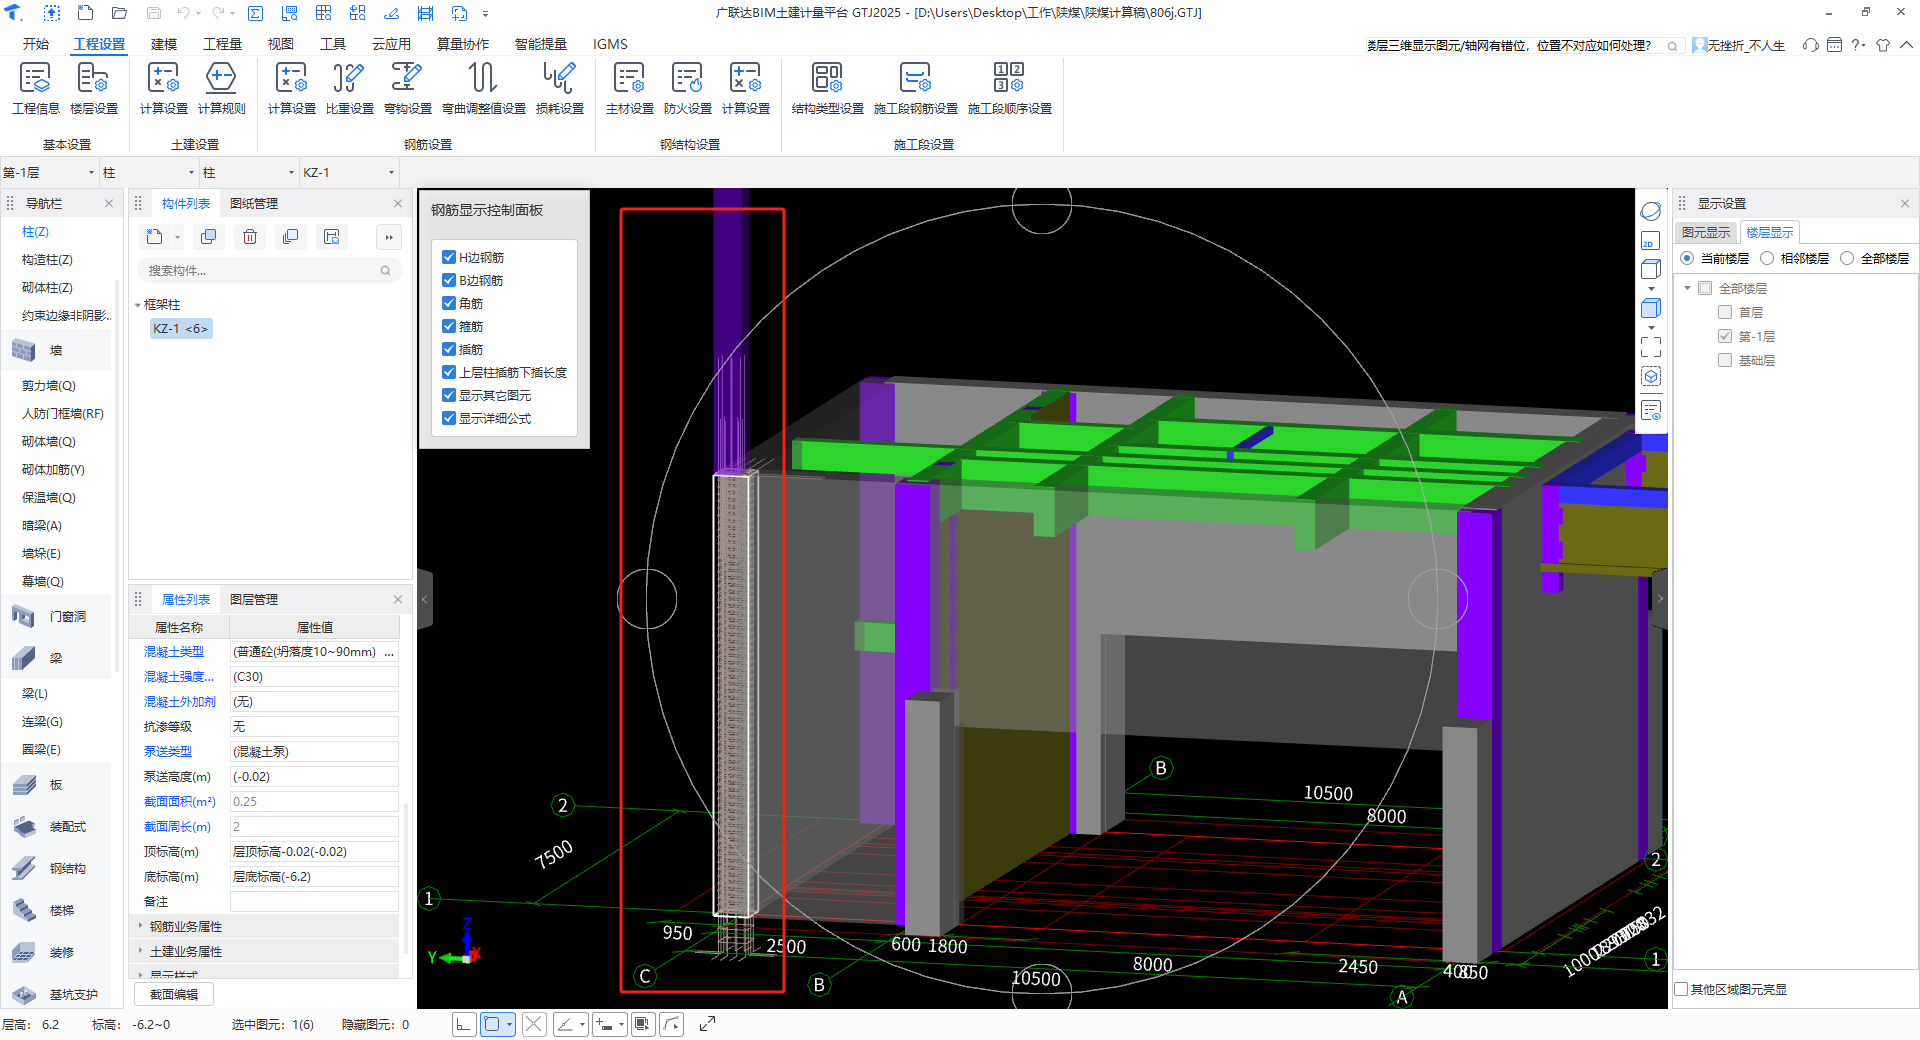Screen dimensions: 1920x1040
Task: Switch to 2D view icon
Action: coord(1651,241)
